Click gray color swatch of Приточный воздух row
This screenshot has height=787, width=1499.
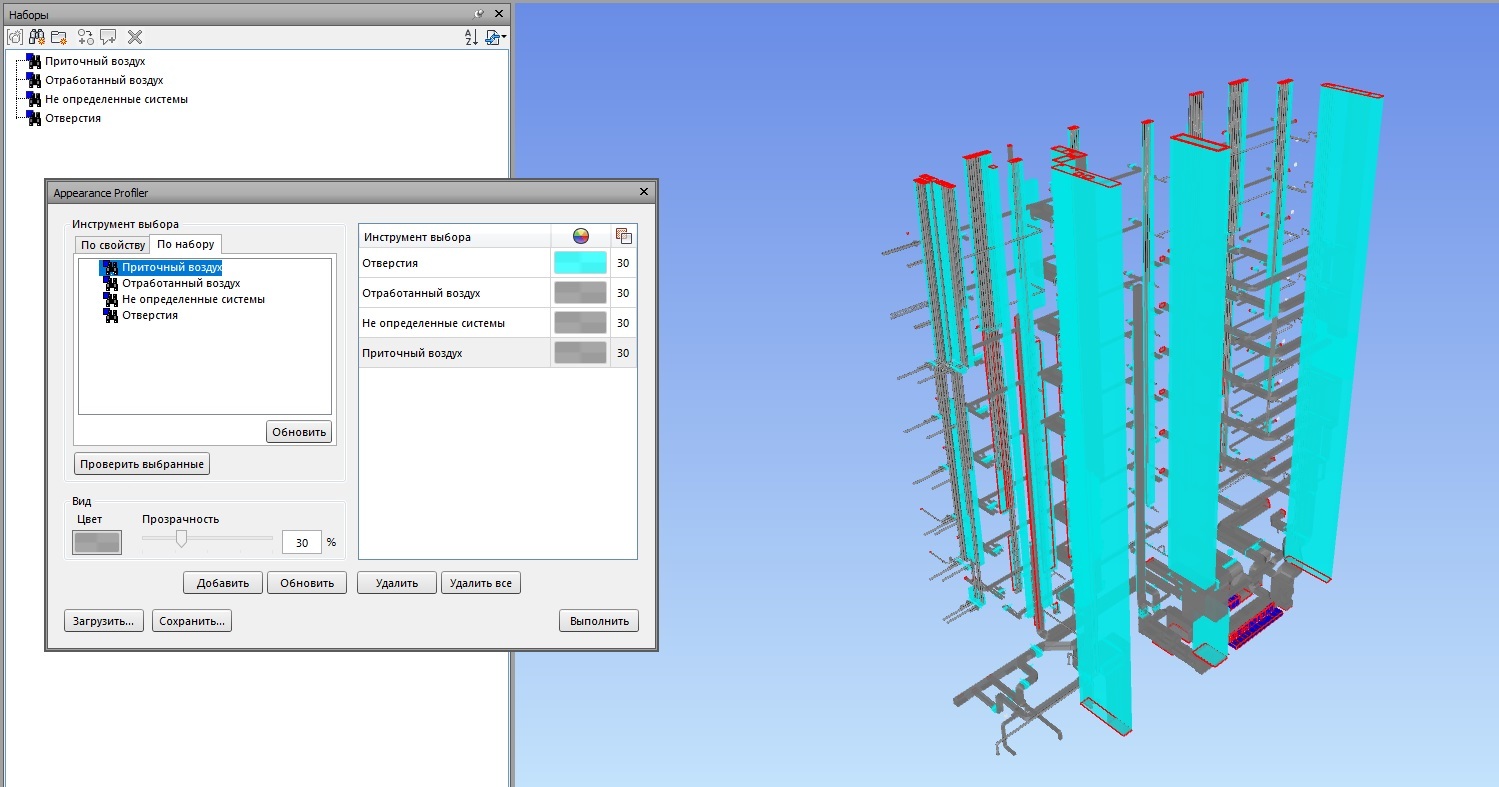pyautogui.click(x=581, y=353)
